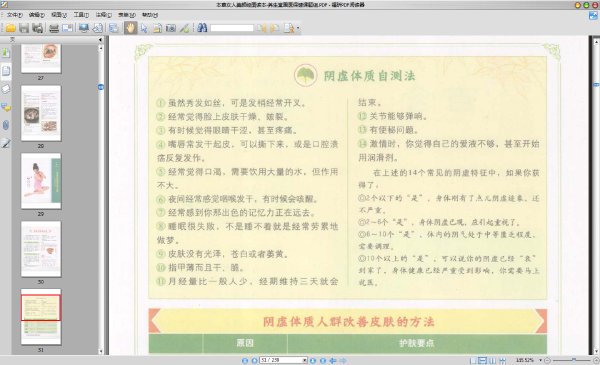Click the zoom out minus button

point(548,360)
